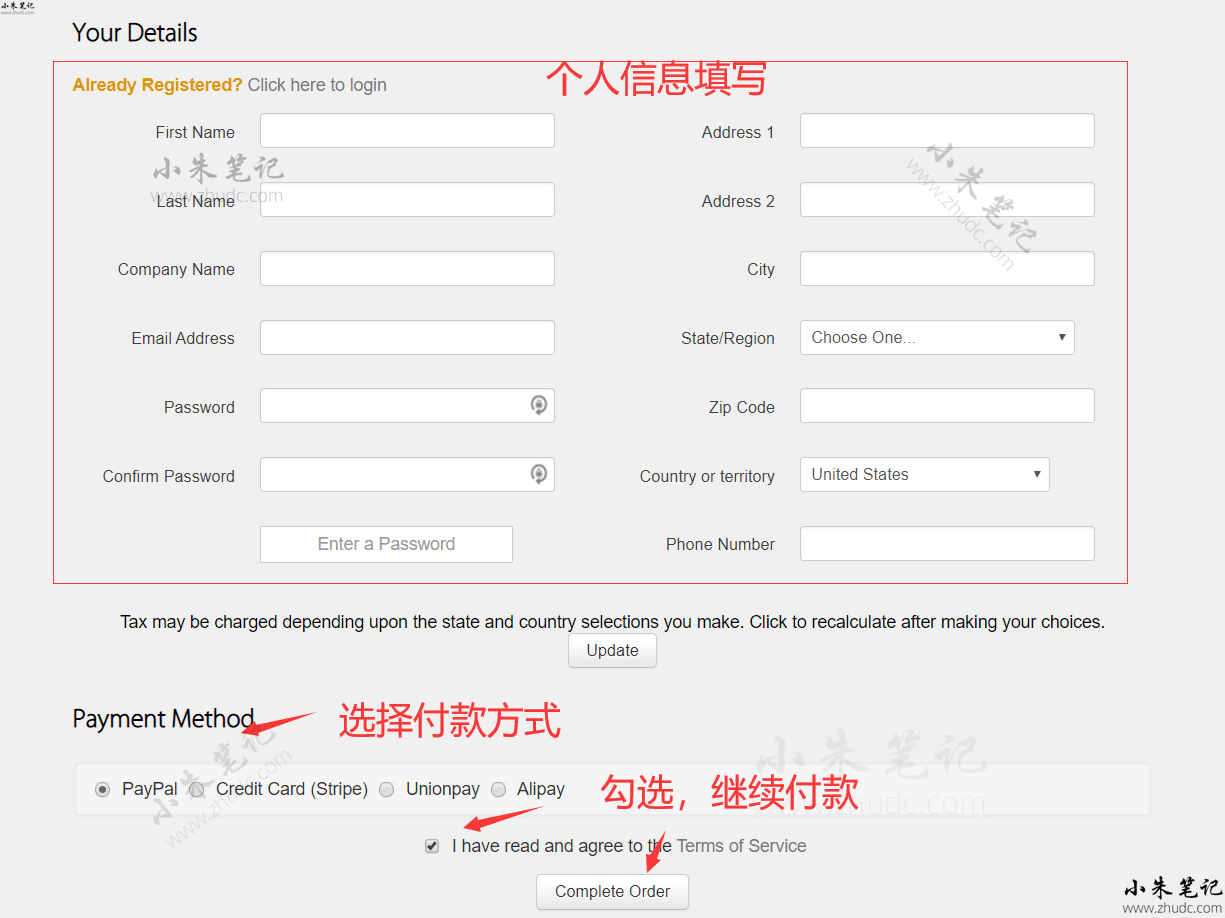Toggle the Terms of Service agreement checkbox
The width and height of the screenshot is (1225, 918).
pyautogui.click(x=432, y=846)
